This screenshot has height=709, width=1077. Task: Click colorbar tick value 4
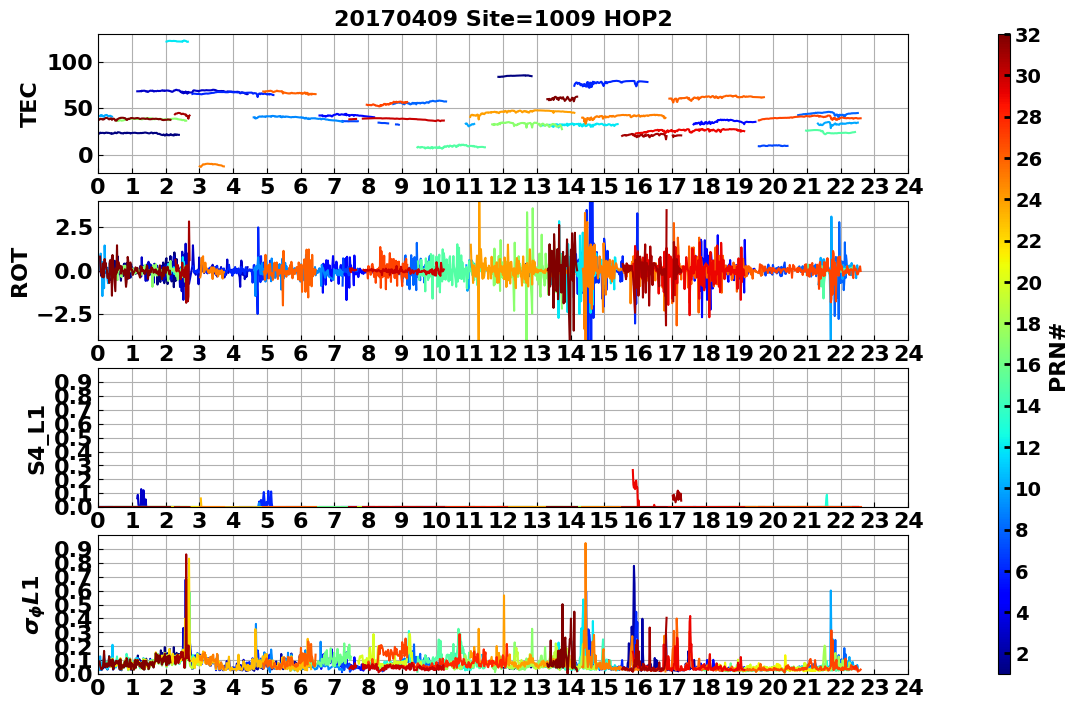click(x=1021, y=612)
